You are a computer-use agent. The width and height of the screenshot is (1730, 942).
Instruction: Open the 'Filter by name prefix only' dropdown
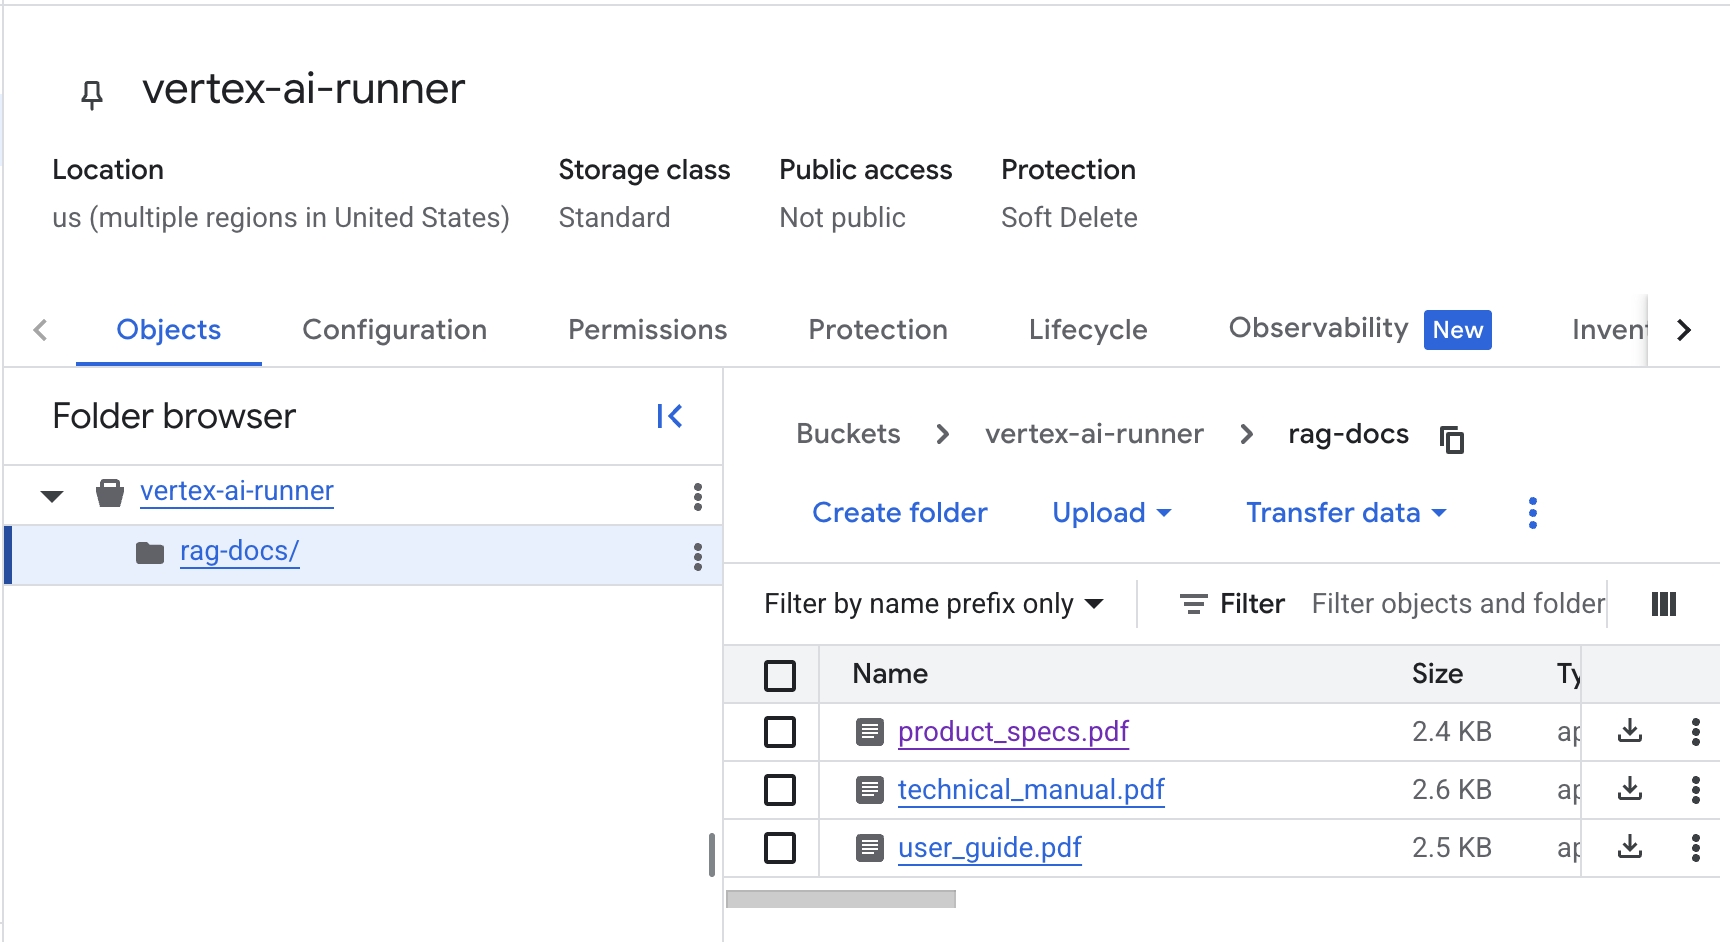[x=933, y=604]
